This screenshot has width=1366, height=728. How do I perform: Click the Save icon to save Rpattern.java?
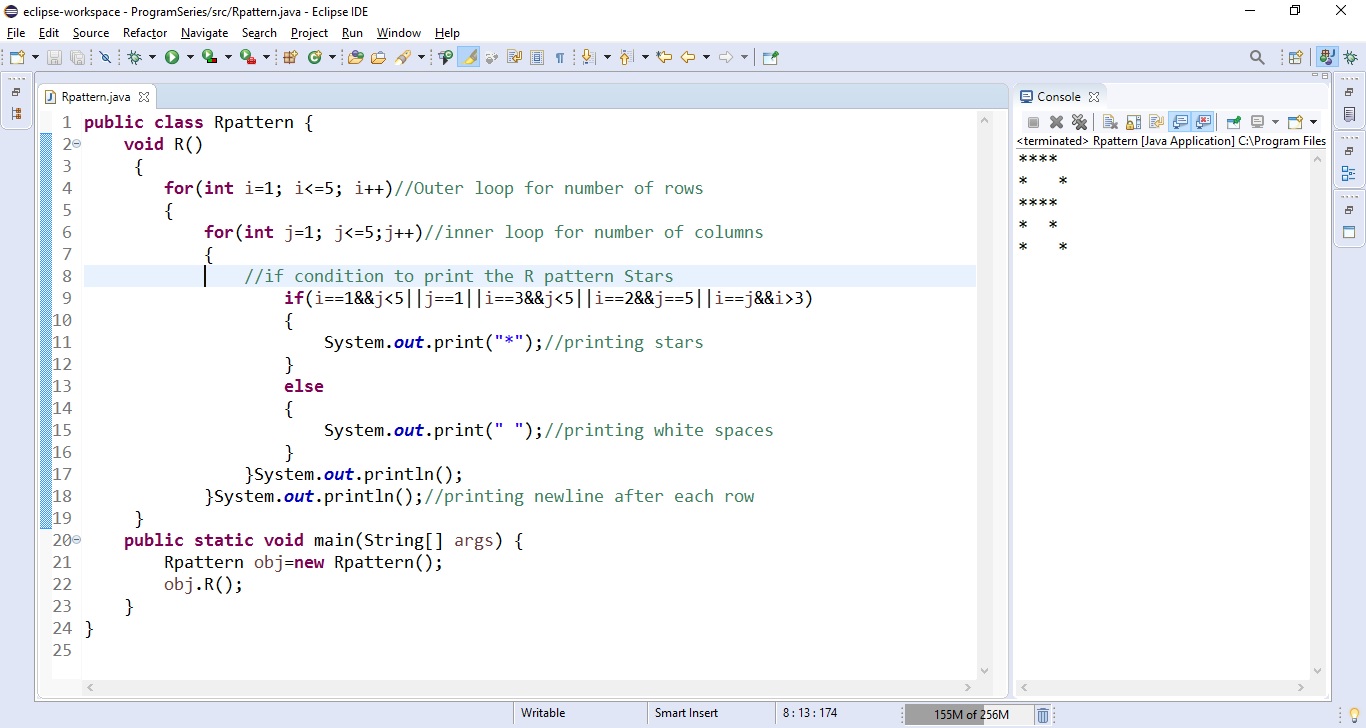[x=54, y=57]
